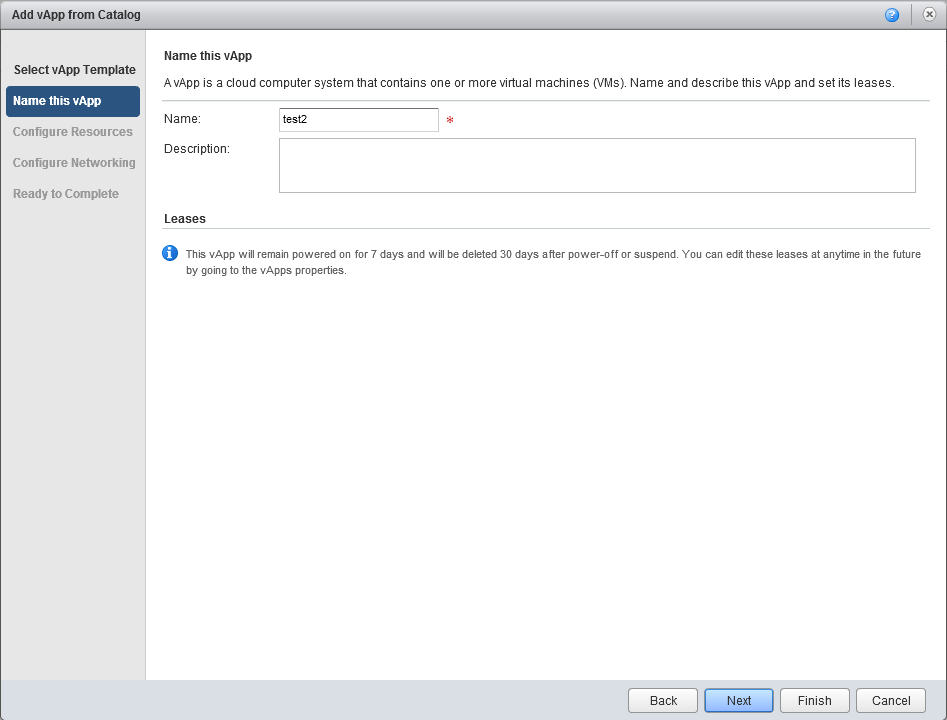Click the blue info icon under Leases
The image size is (947, 720).
coord(170,253)
